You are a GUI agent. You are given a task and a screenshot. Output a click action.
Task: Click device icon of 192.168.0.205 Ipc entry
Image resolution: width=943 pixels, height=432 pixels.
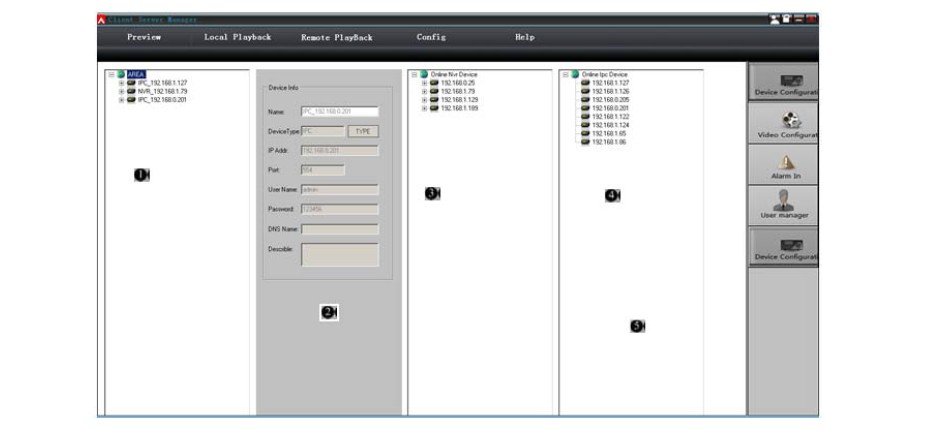click(586, 100)
